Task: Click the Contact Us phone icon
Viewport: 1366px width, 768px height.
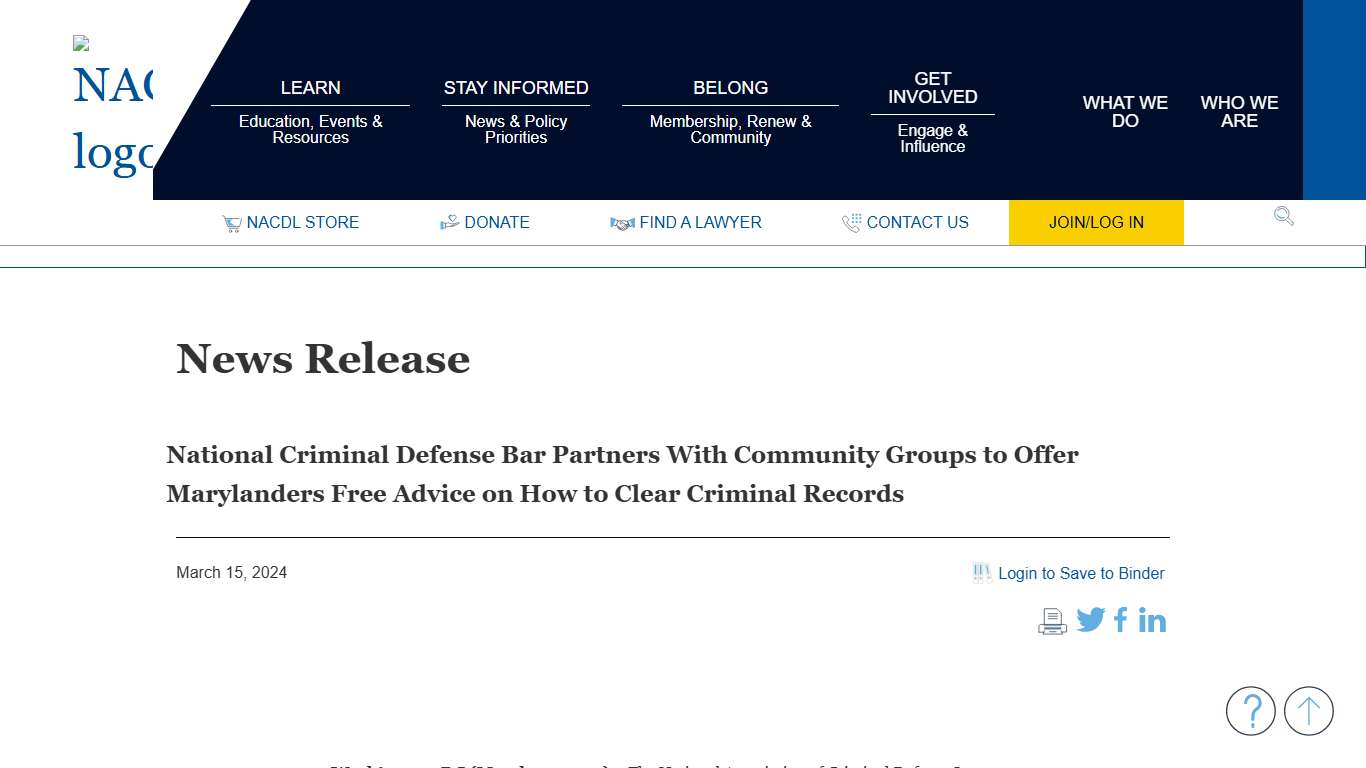Action: pos(851,222)
